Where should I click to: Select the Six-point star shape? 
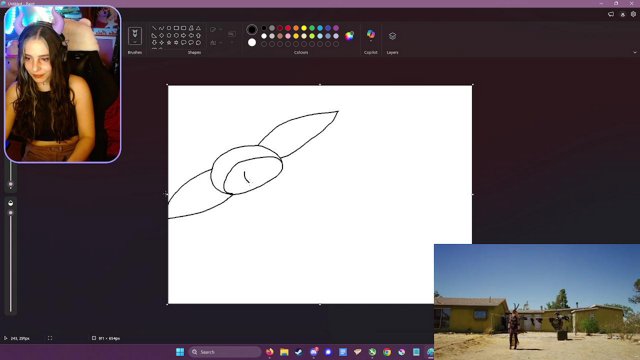click(176, 42)
